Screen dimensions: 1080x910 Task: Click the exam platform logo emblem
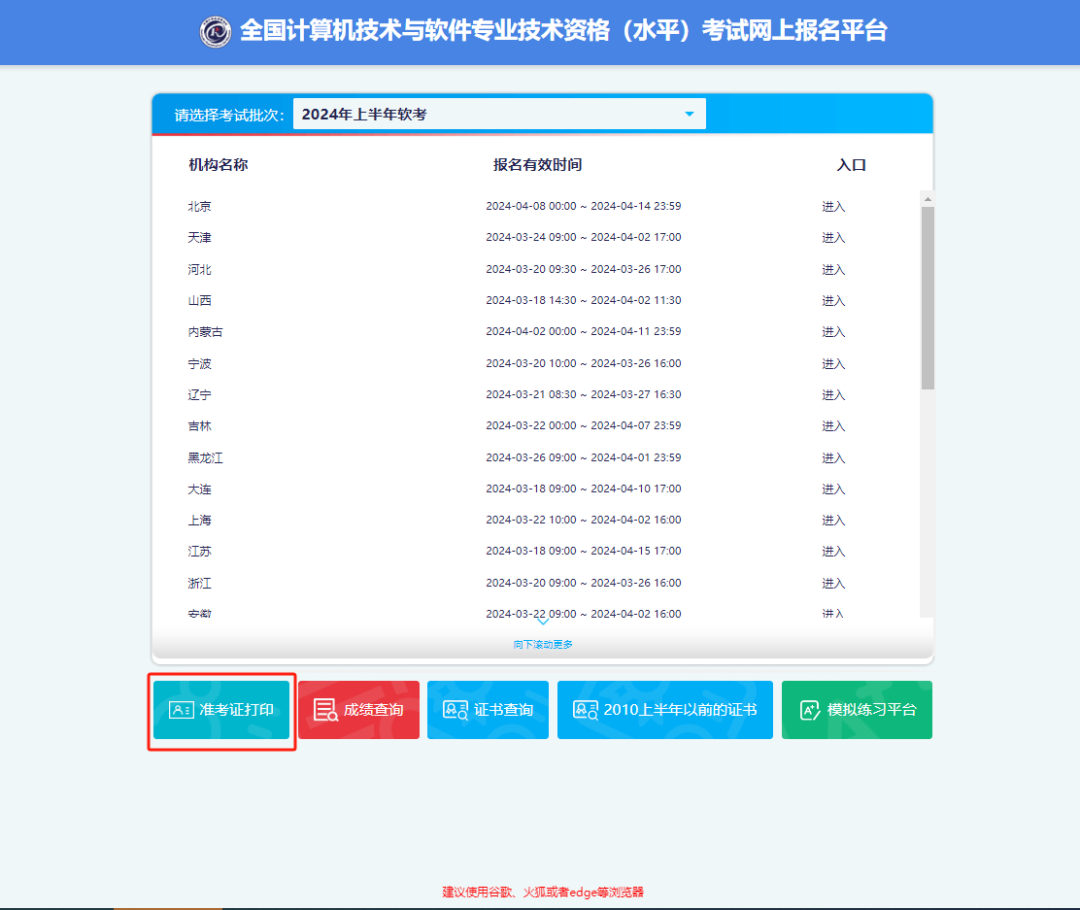point(215,32)
